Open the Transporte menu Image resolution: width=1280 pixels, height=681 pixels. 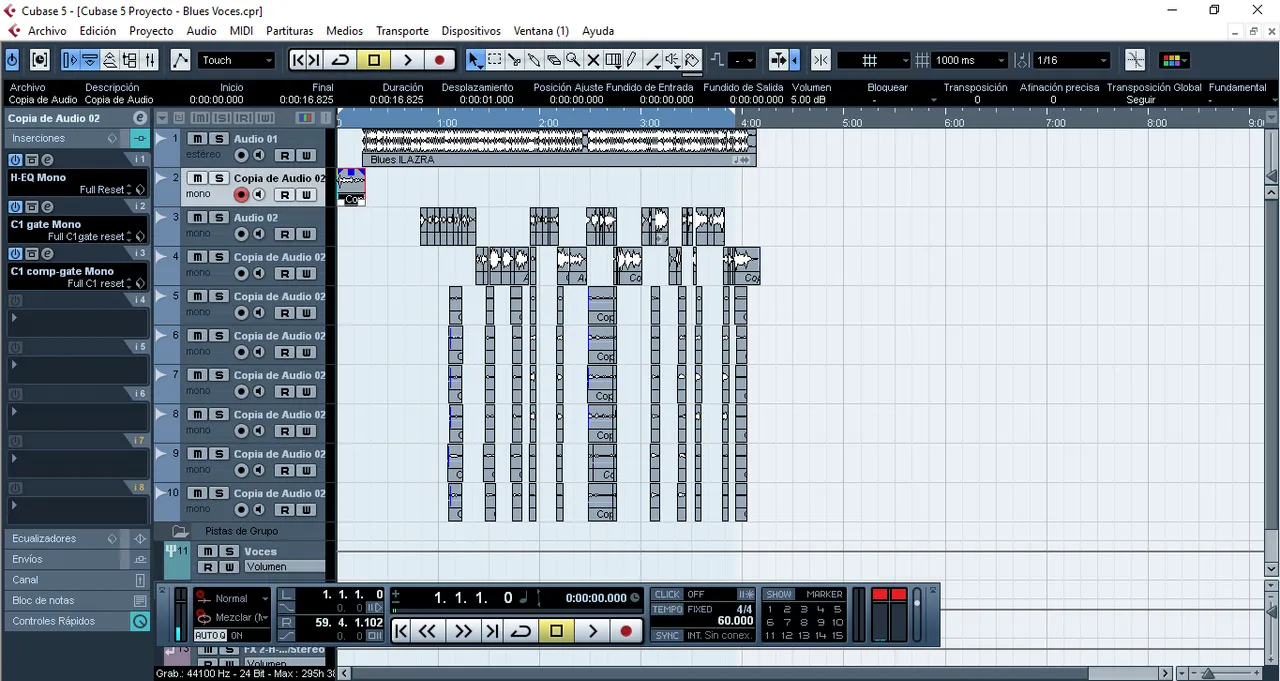click(x=403, y=31)
